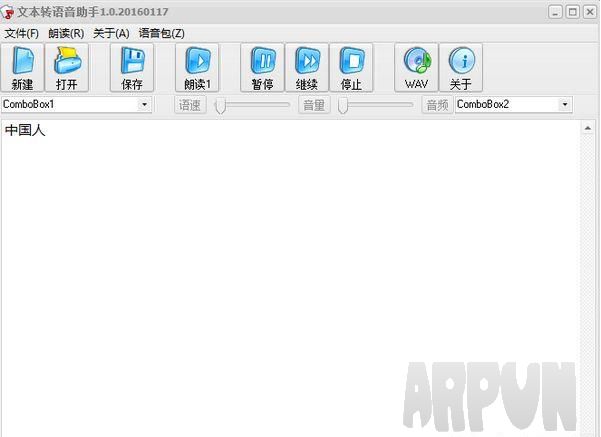Open the 关于(A) menu
The width and height of the screenshot is (601, 437).
click(x=111, y=33)
